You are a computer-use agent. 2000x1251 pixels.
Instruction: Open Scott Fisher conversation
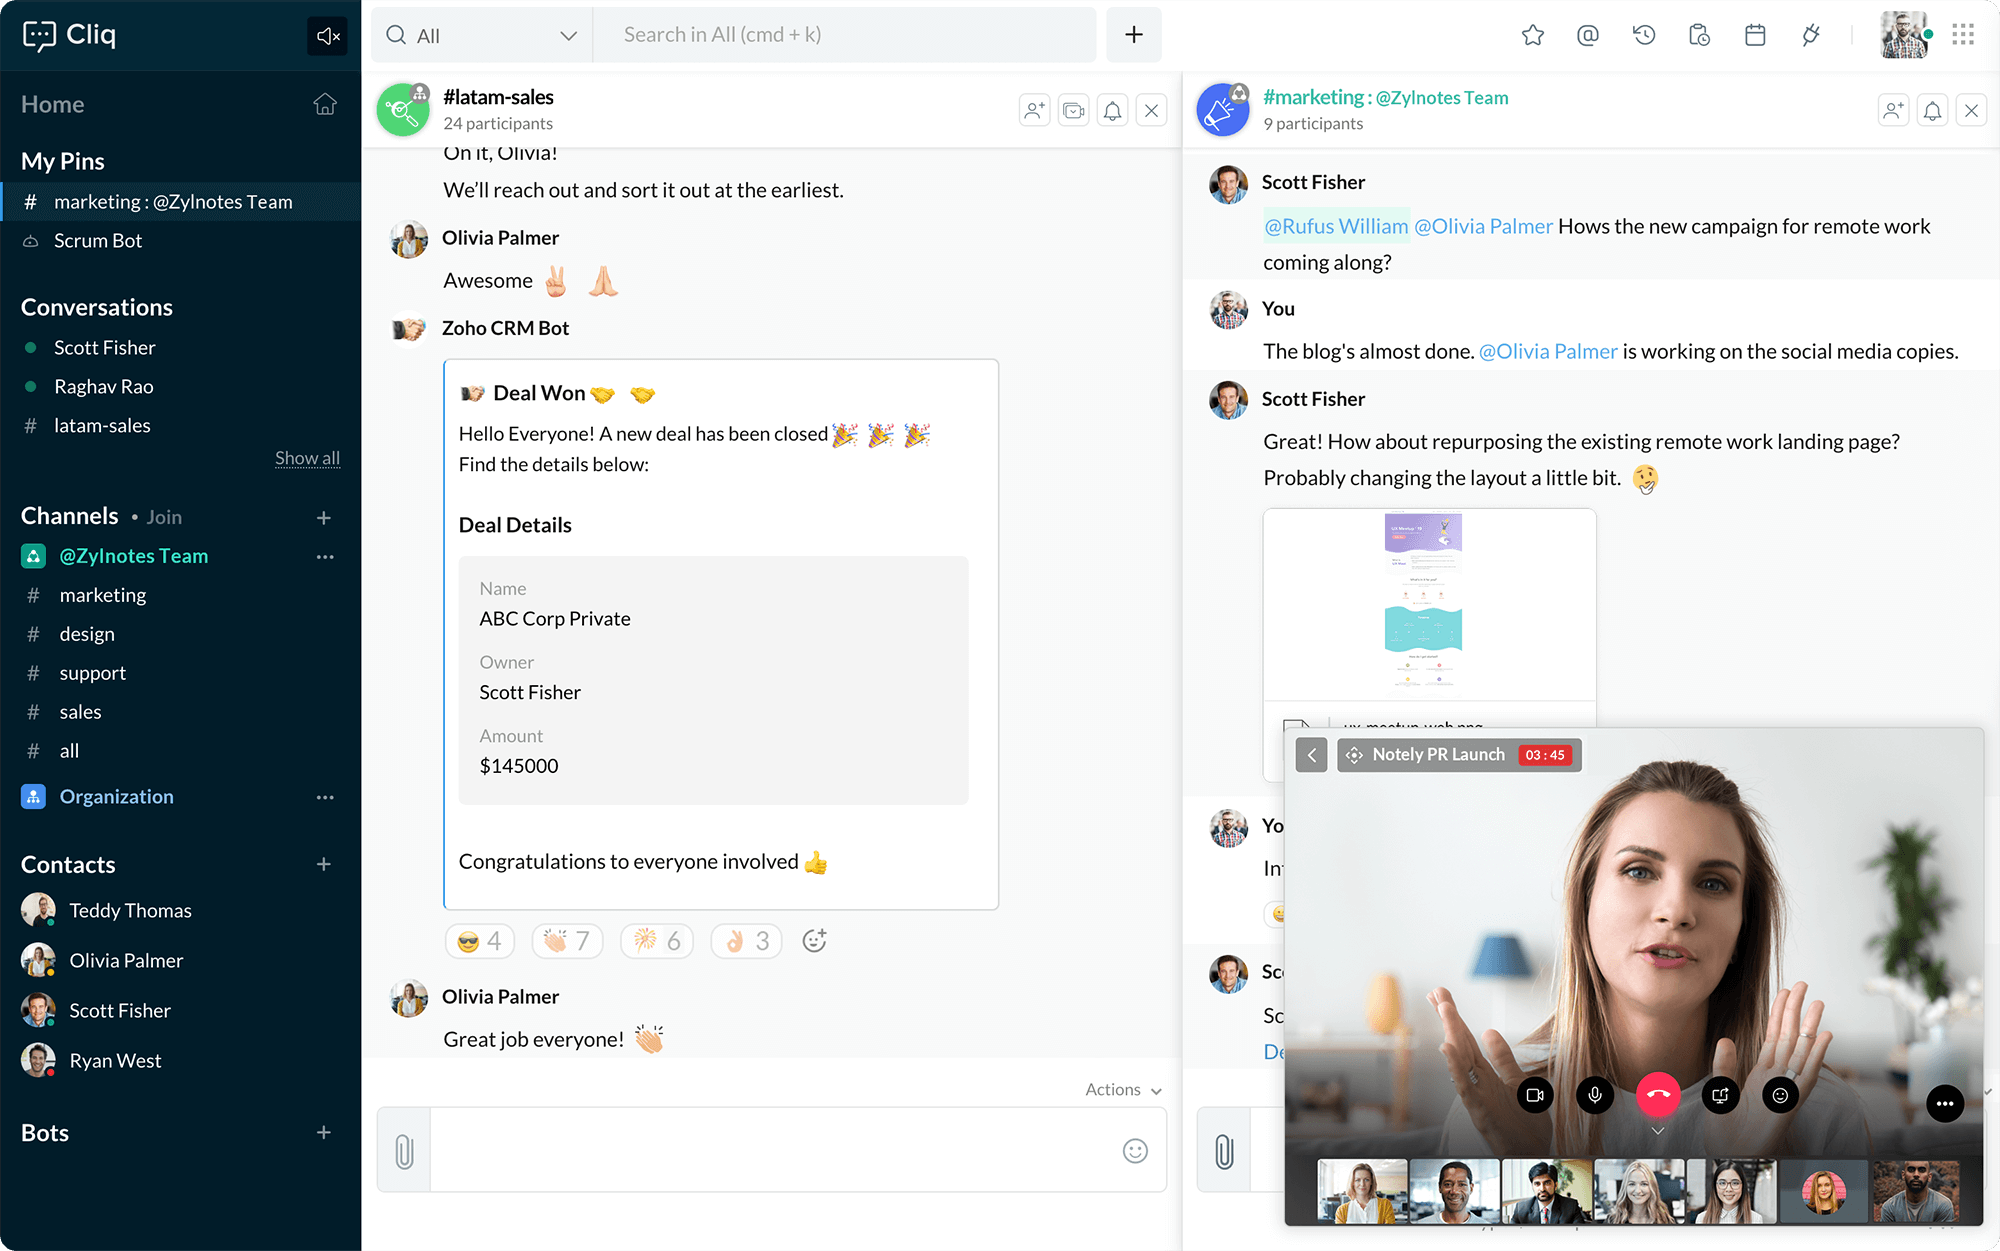pyautogui.click(x=104, y=348)
